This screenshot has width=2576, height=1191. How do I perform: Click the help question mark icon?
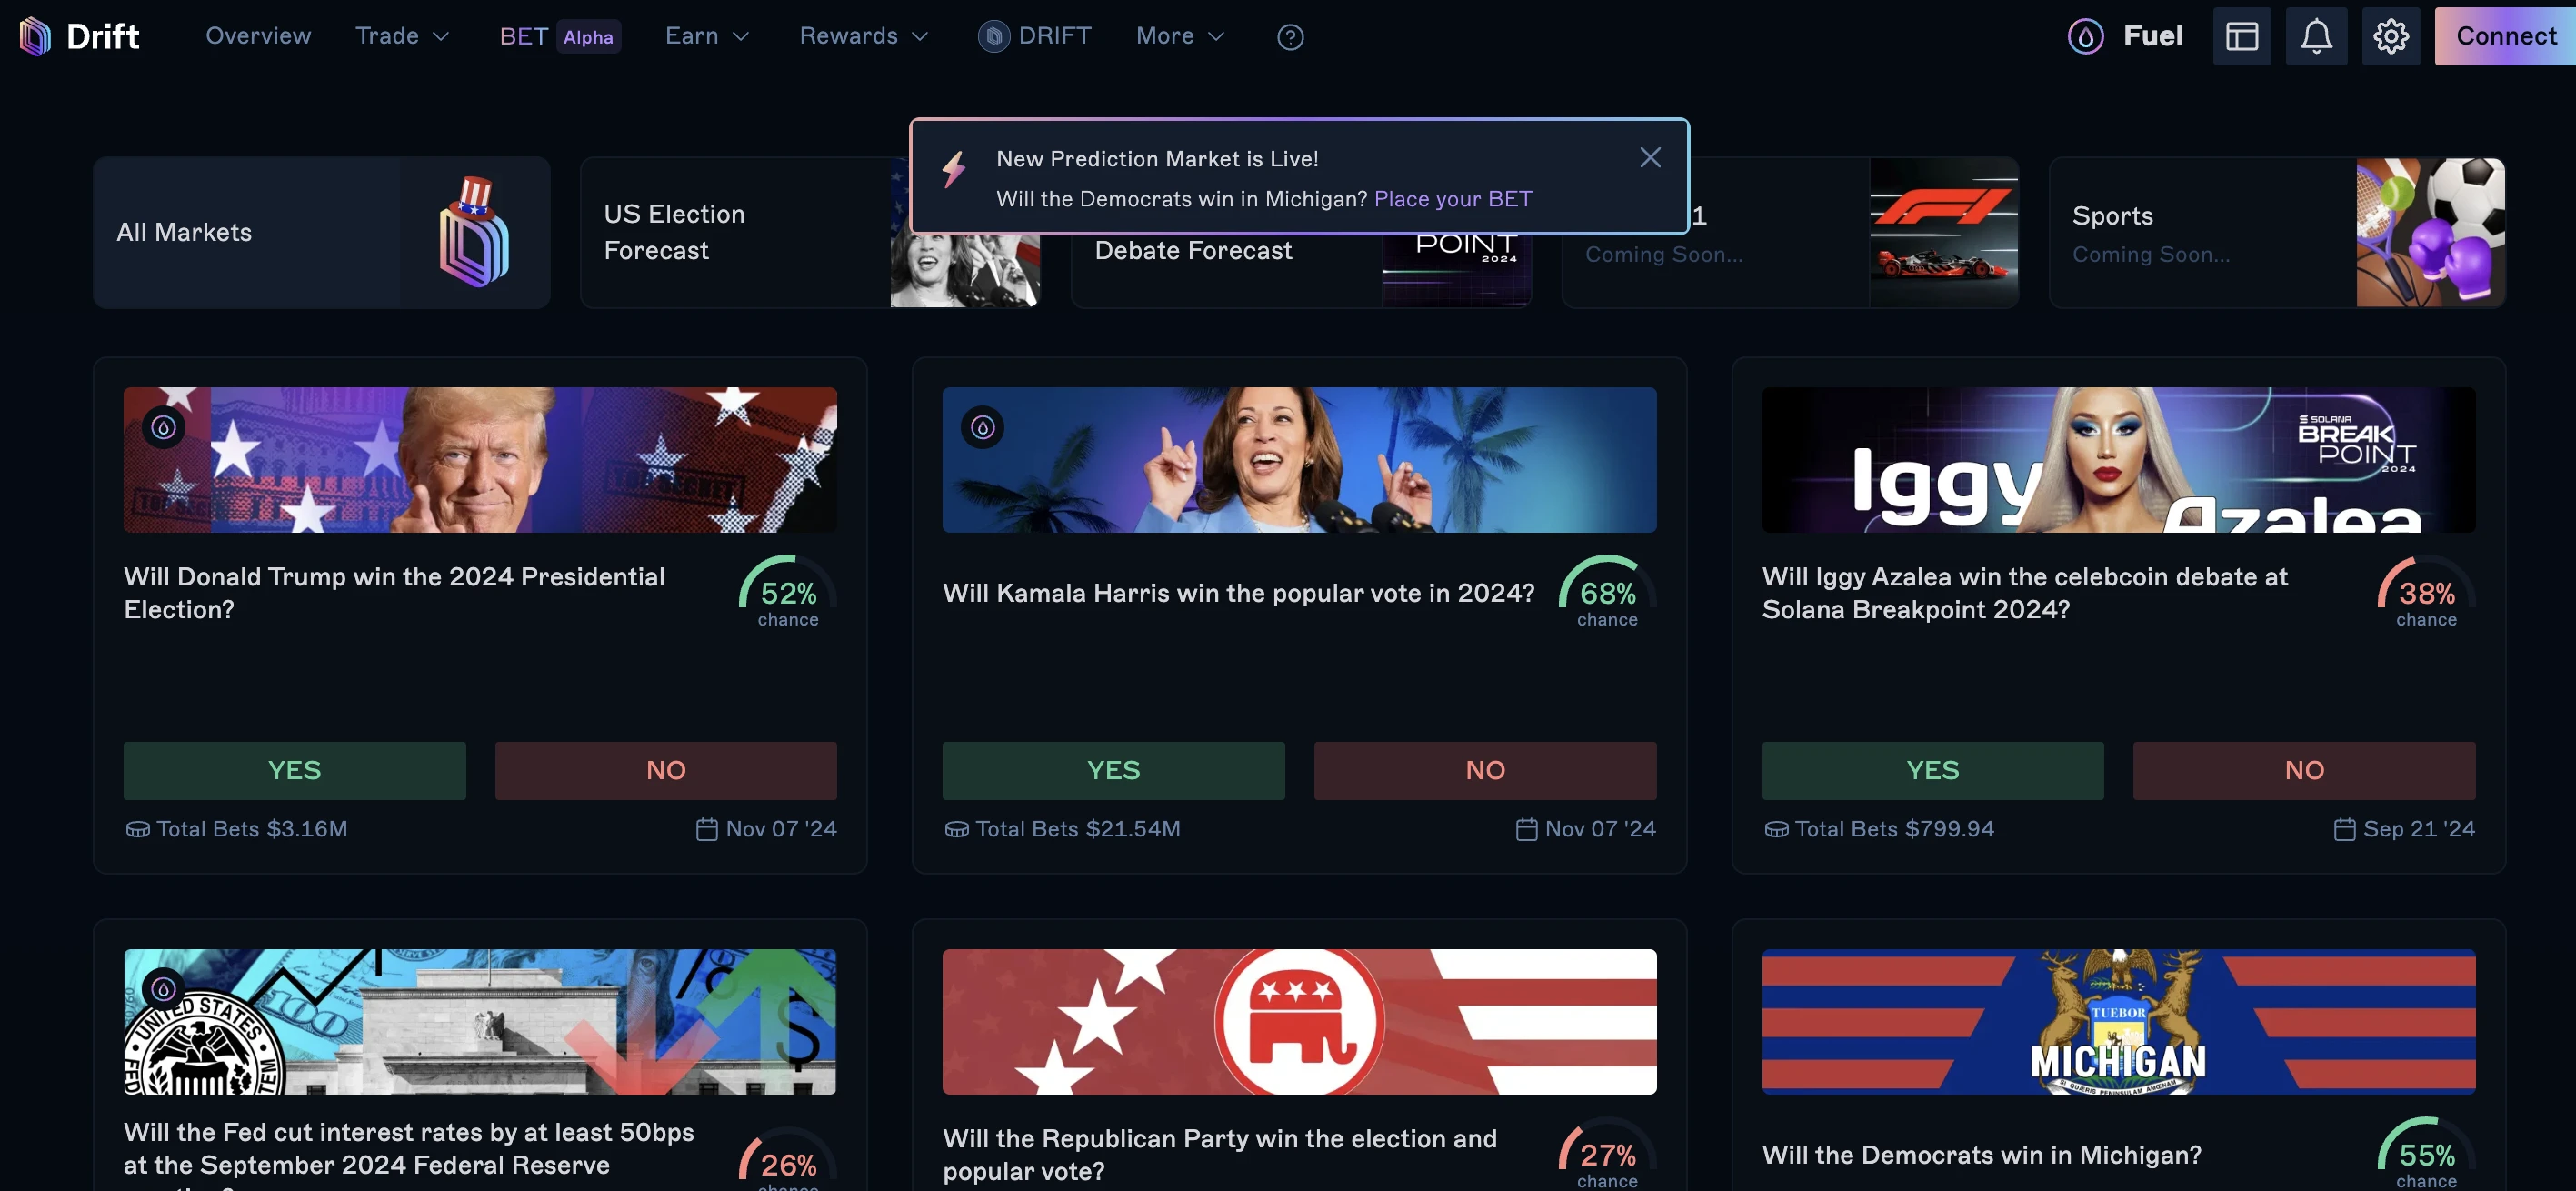click(x=1290, y=36)
